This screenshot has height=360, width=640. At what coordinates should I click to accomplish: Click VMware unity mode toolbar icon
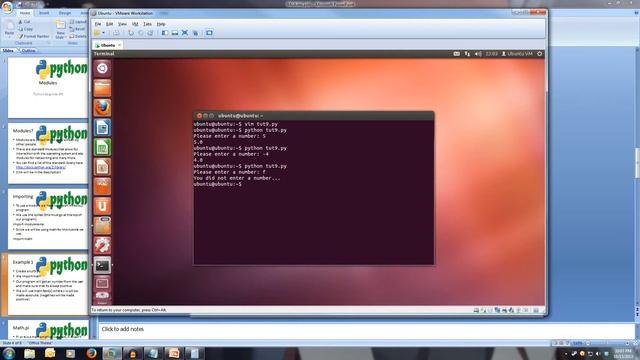(195, 33)
